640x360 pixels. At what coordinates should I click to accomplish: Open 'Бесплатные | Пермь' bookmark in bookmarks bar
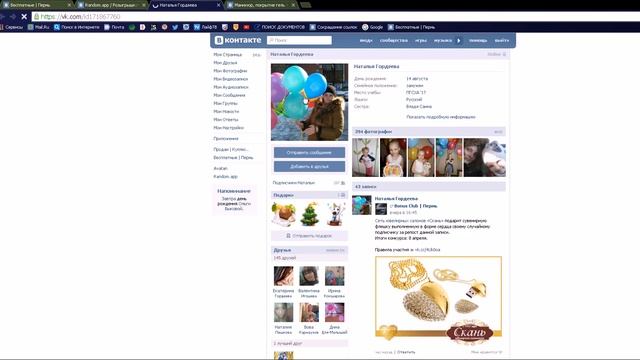(411, 27)
